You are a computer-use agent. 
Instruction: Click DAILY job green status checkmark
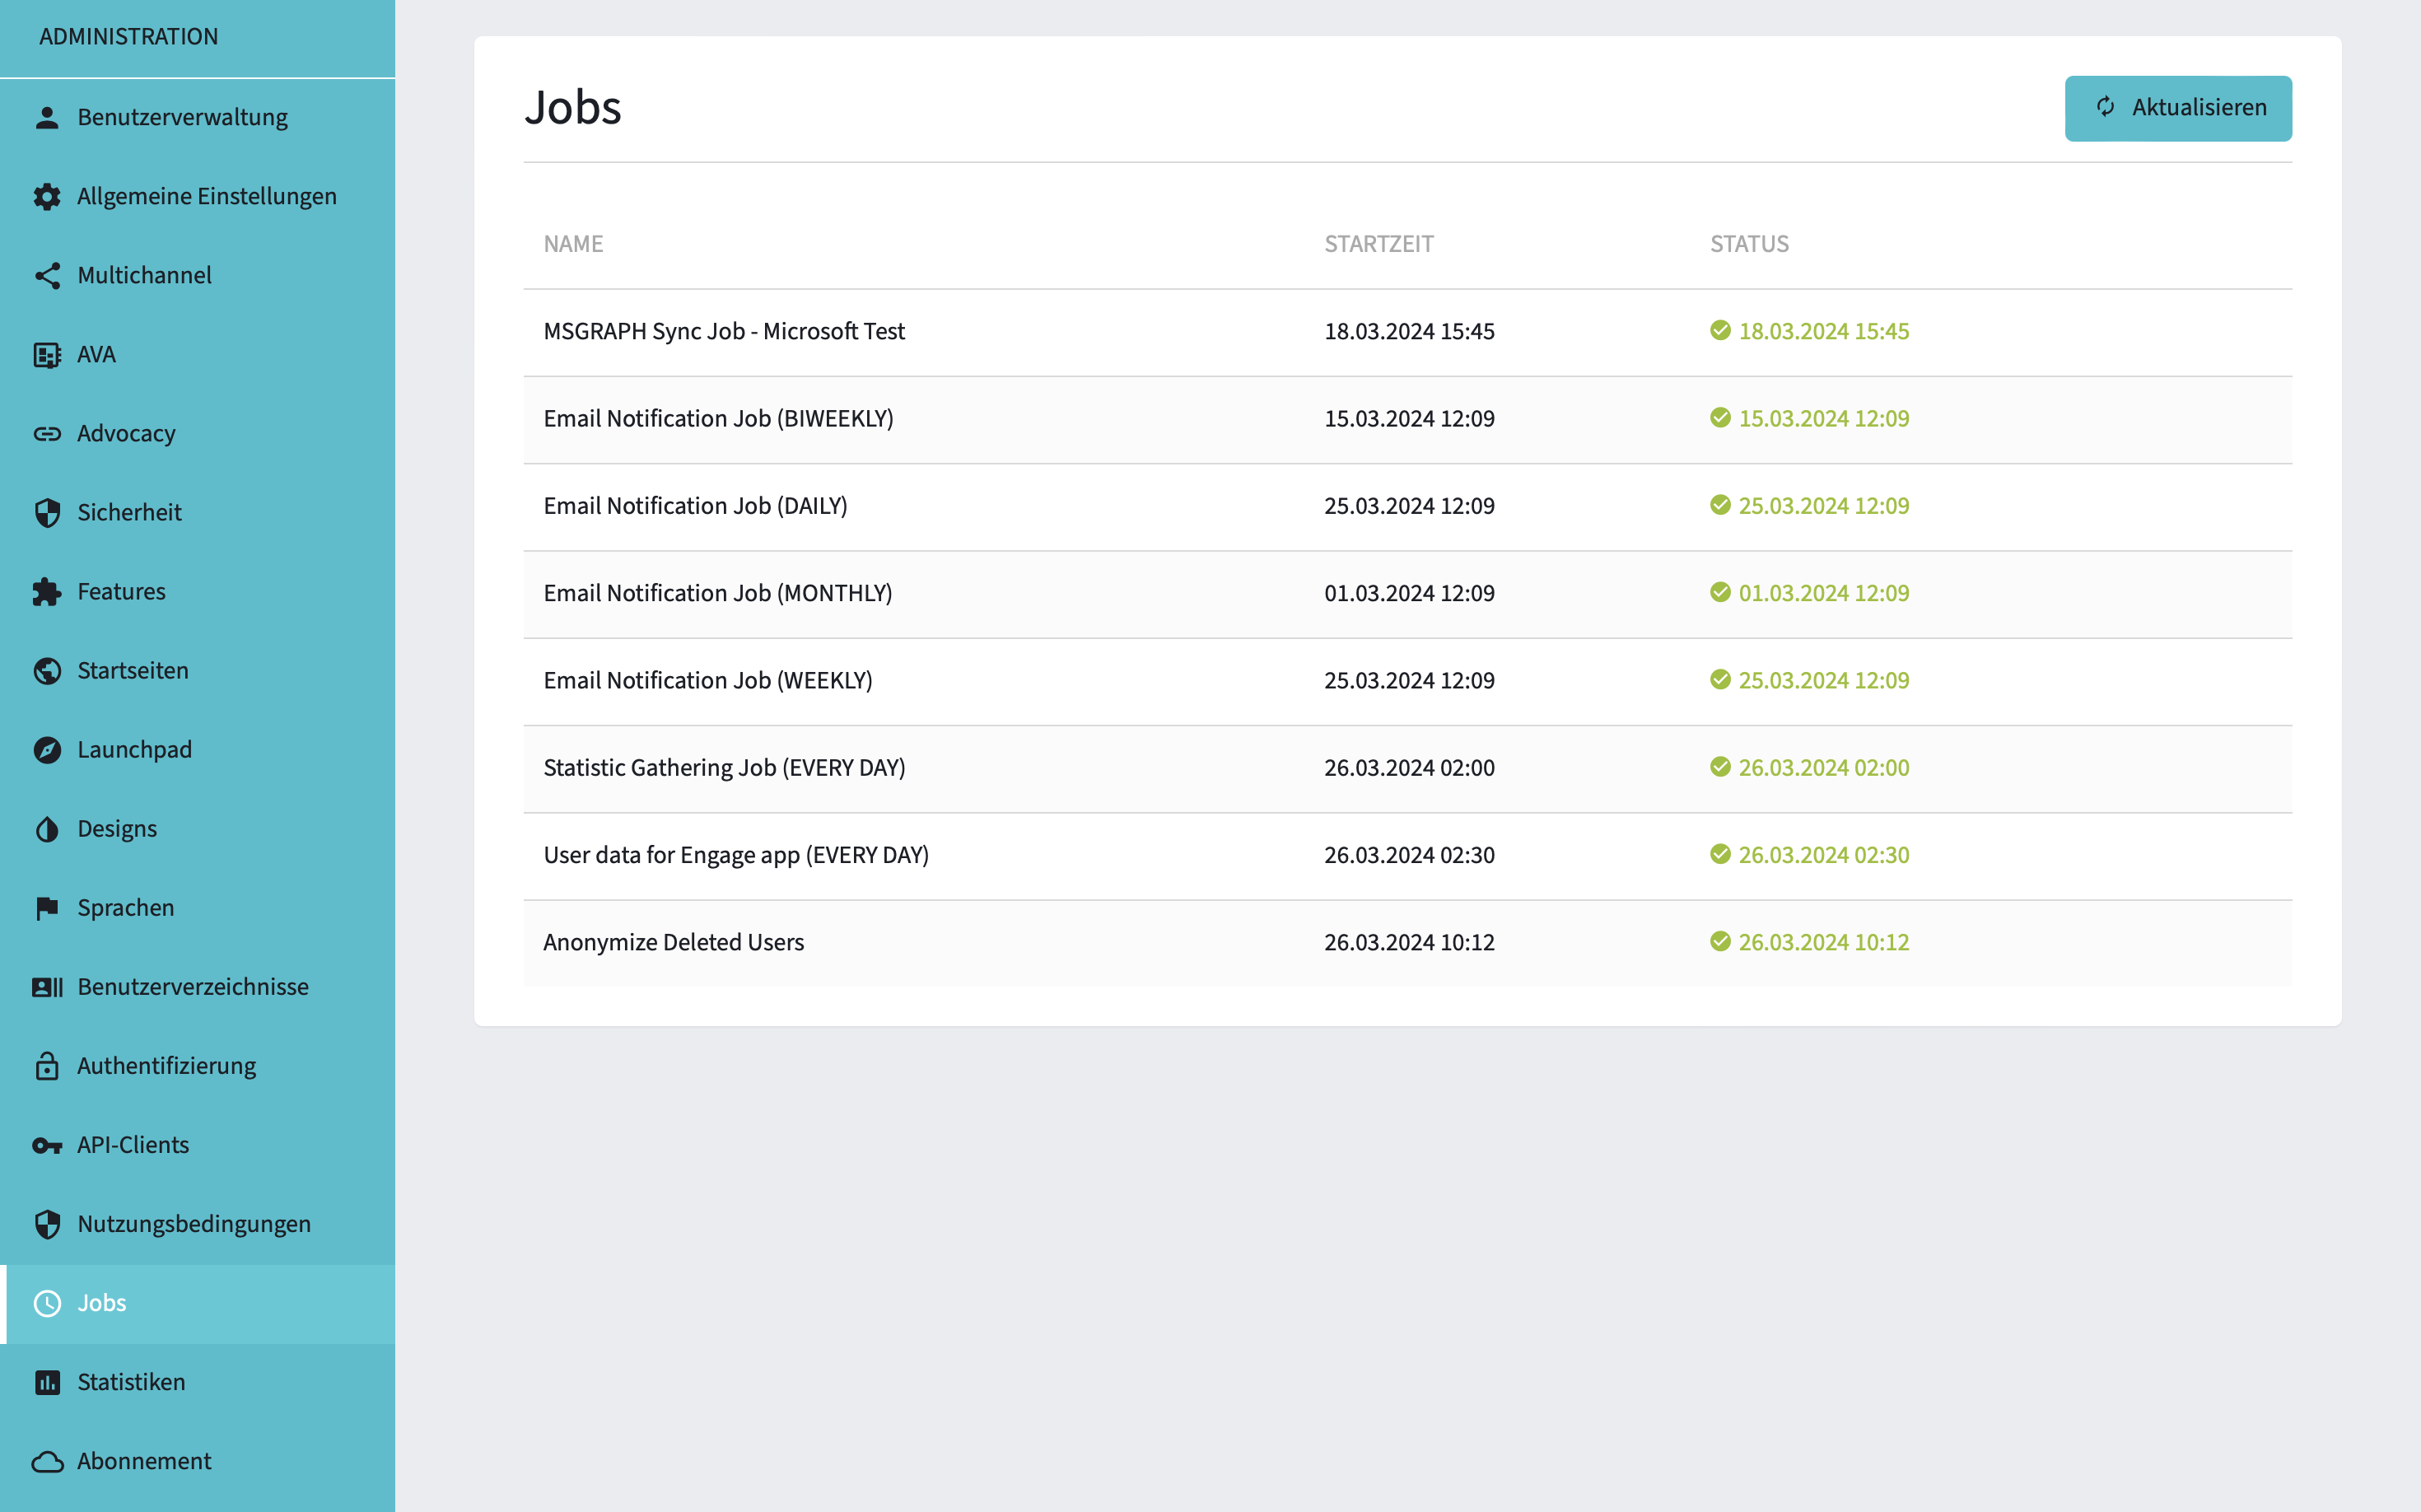point(1720,505)
